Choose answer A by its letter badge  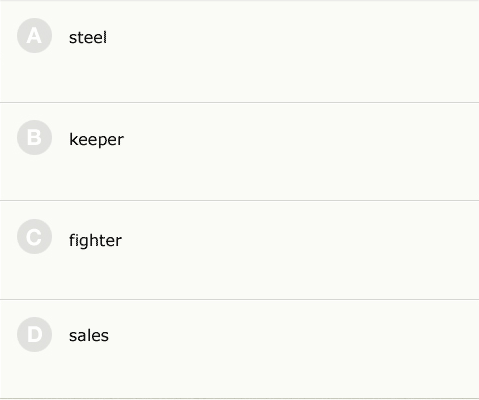[34, 36]
